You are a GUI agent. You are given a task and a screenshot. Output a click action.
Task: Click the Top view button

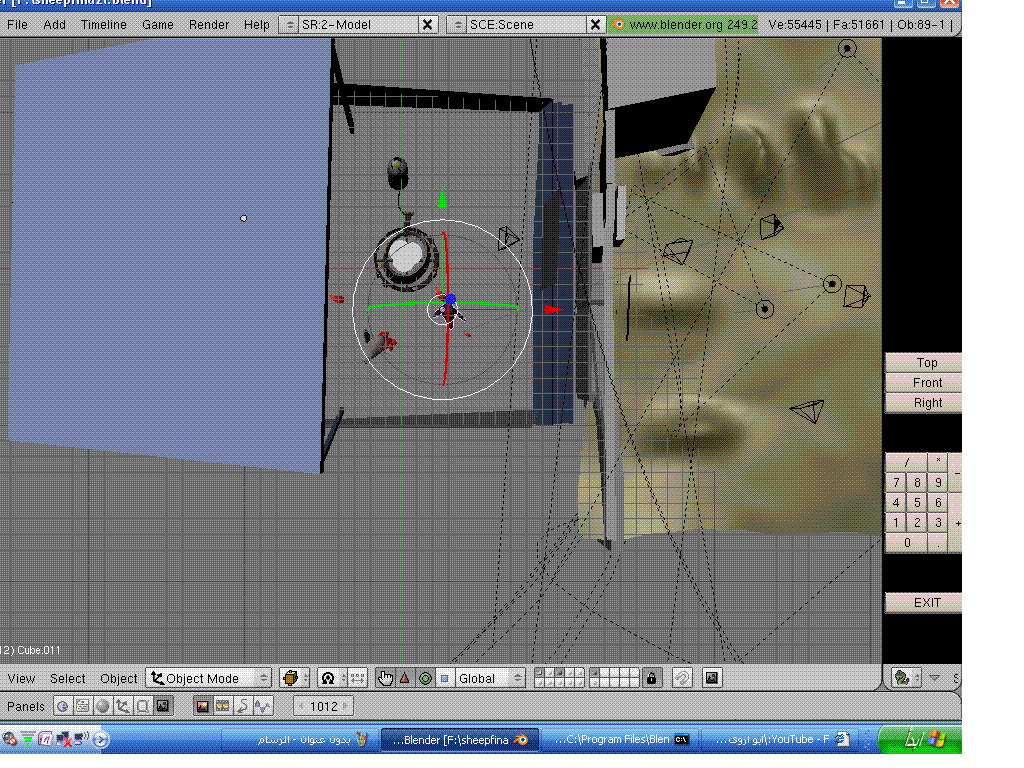pyautogui.click(x=923, y=362)
